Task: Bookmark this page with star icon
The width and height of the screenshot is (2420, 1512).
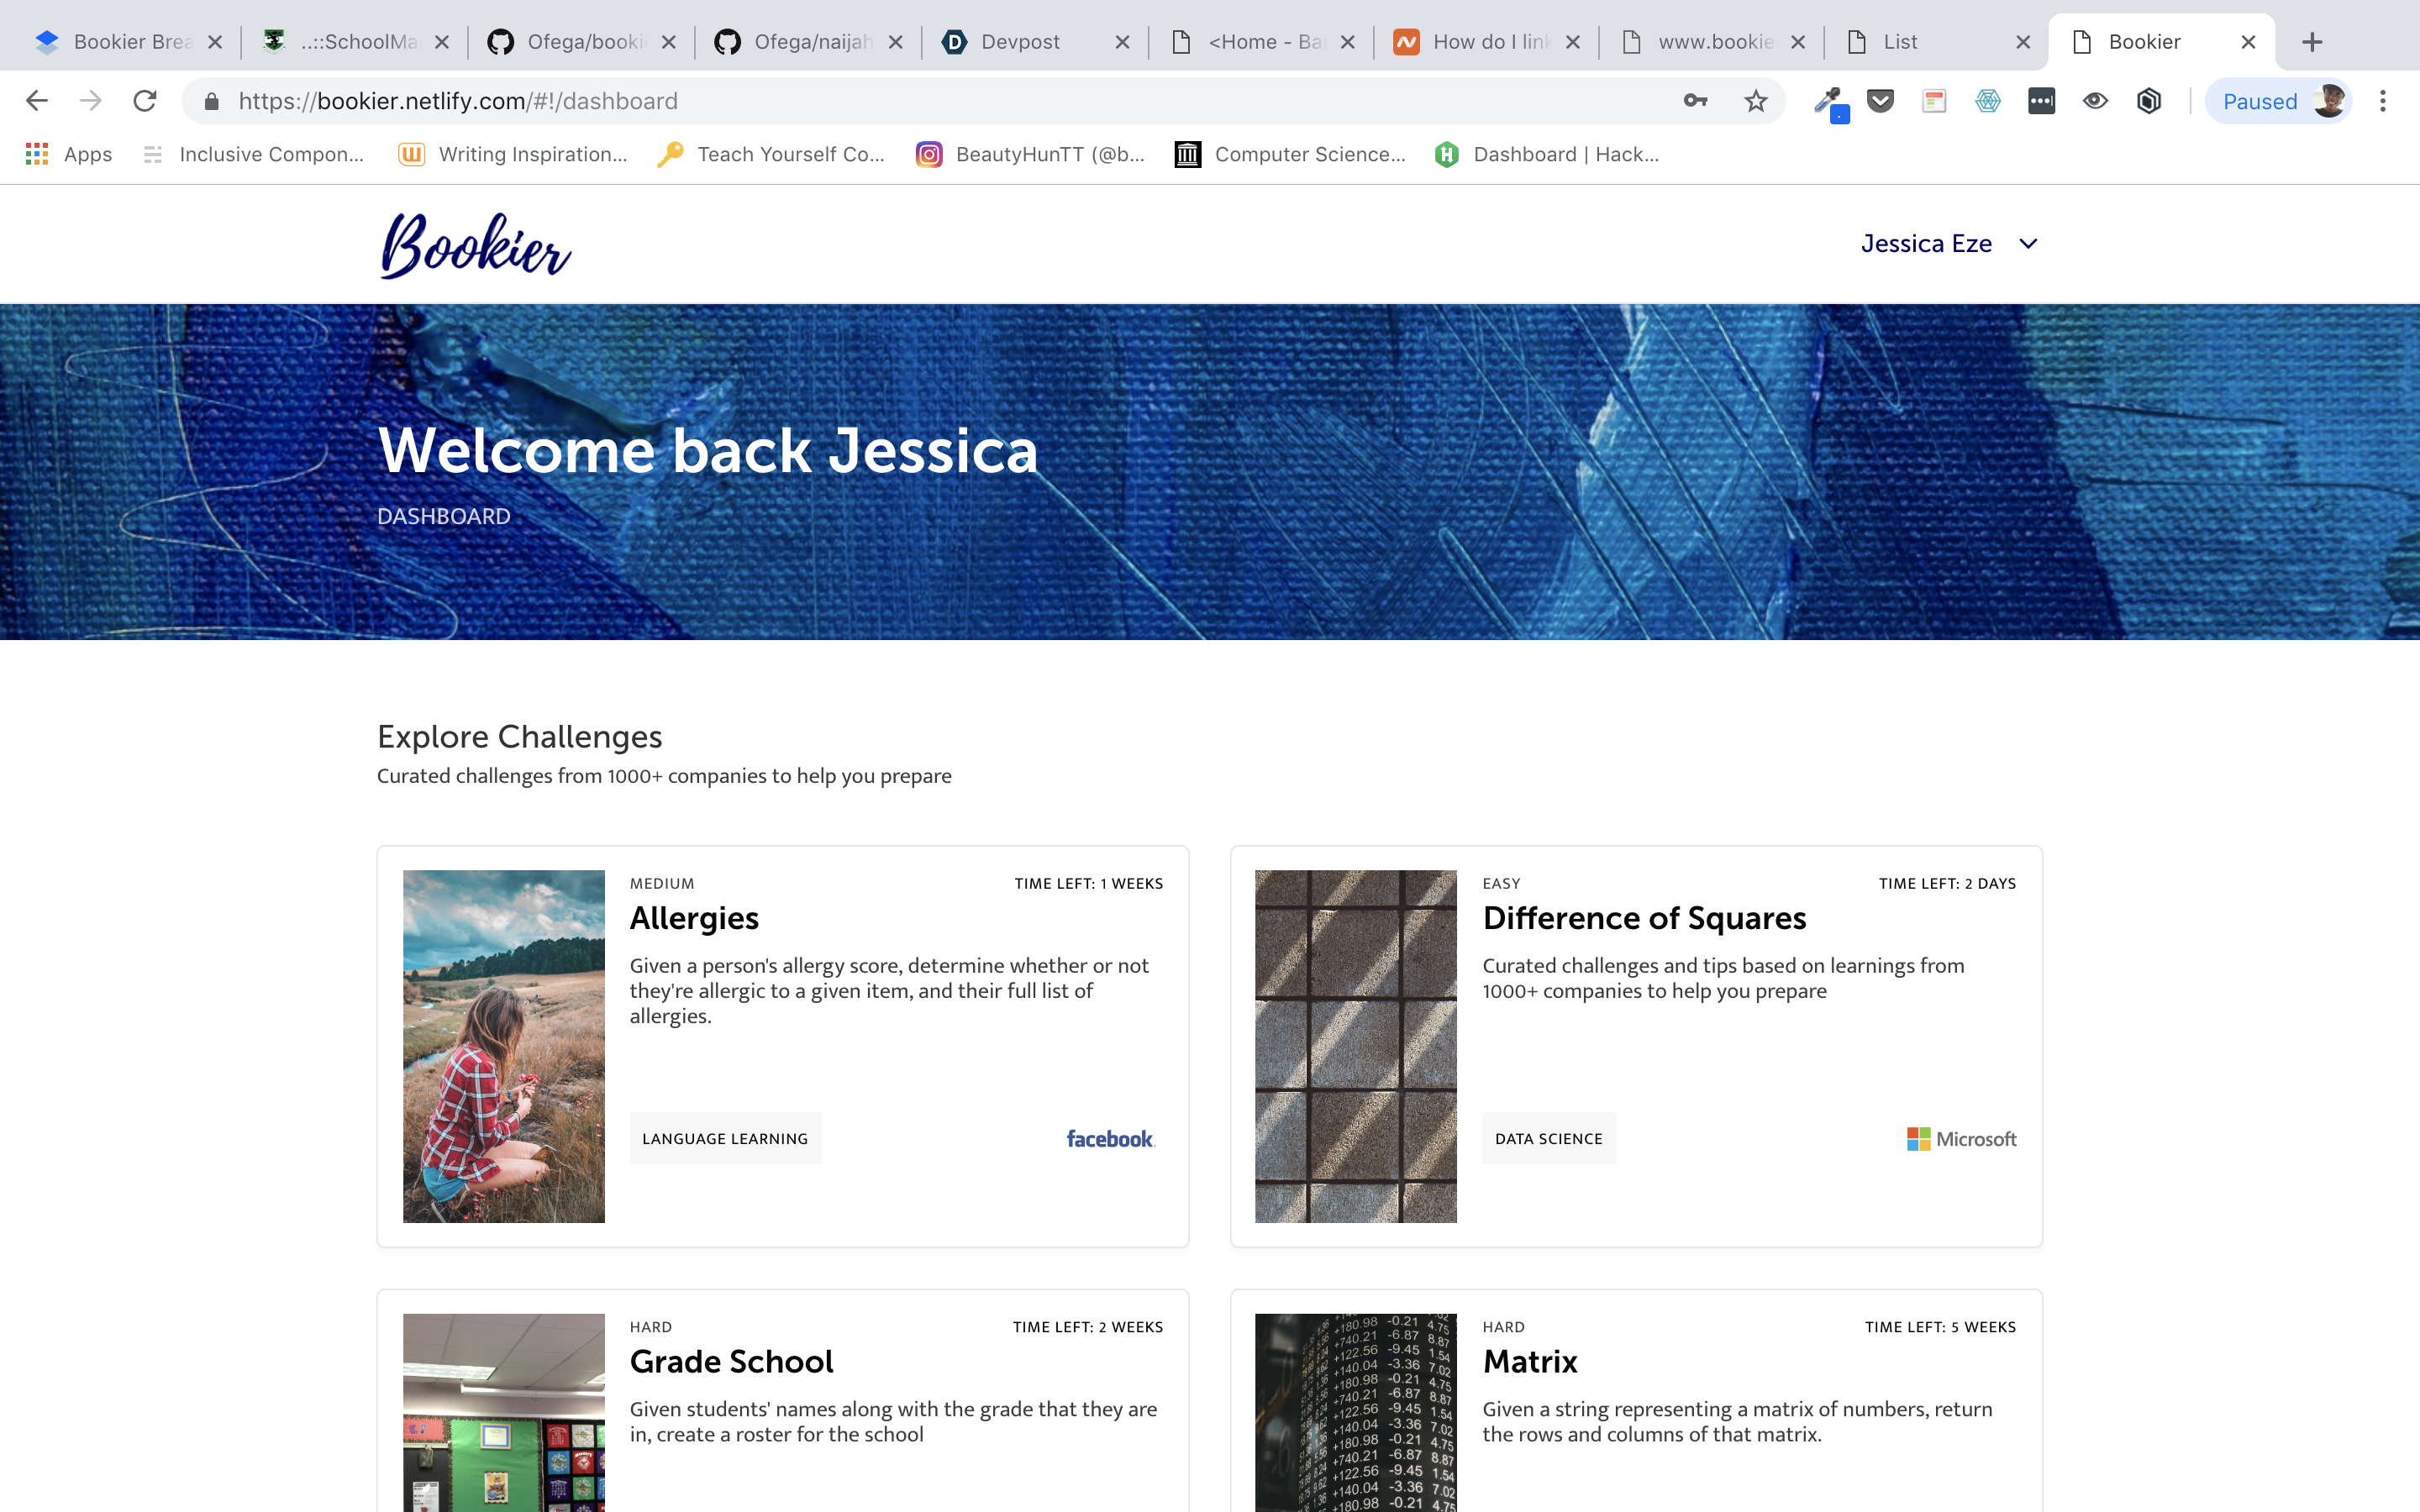Action: (x=1755, y=101)
